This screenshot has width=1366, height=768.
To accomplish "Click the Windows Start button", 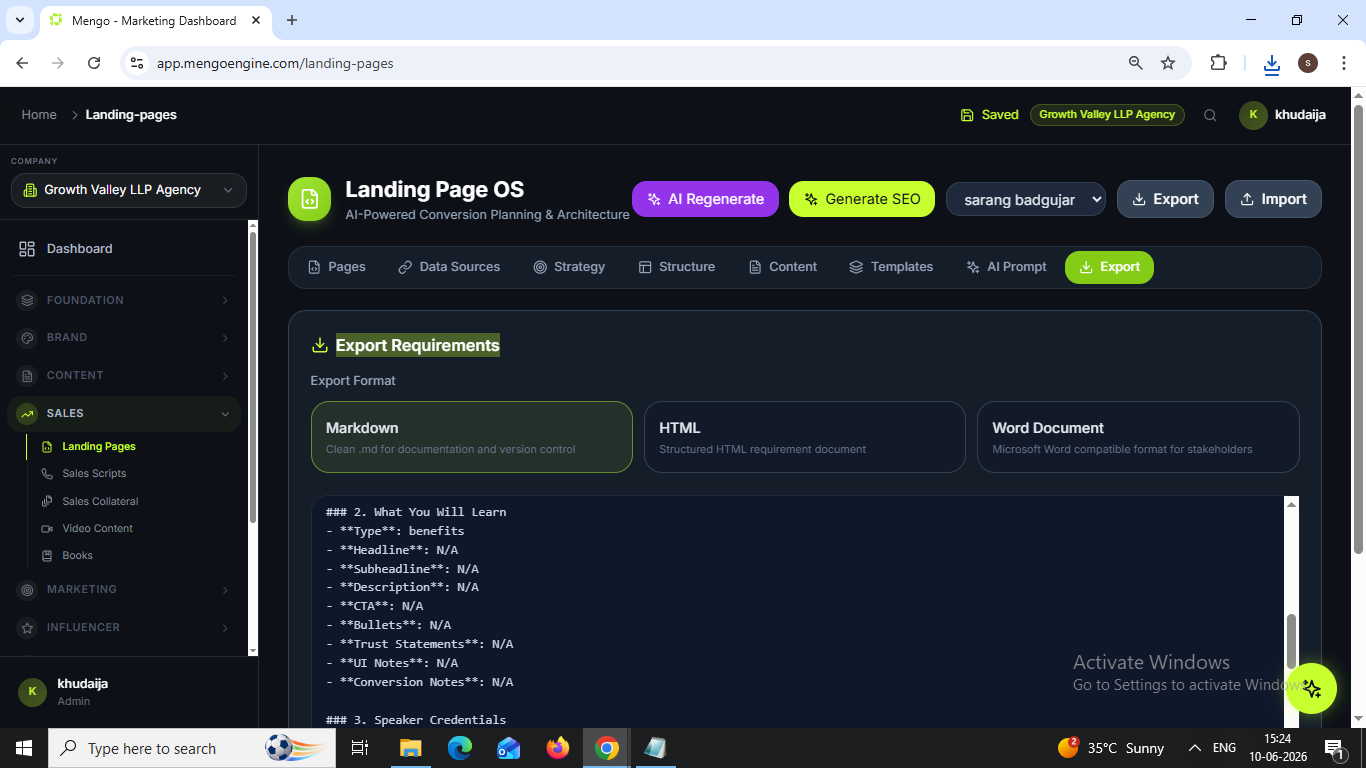I will 24,748.
